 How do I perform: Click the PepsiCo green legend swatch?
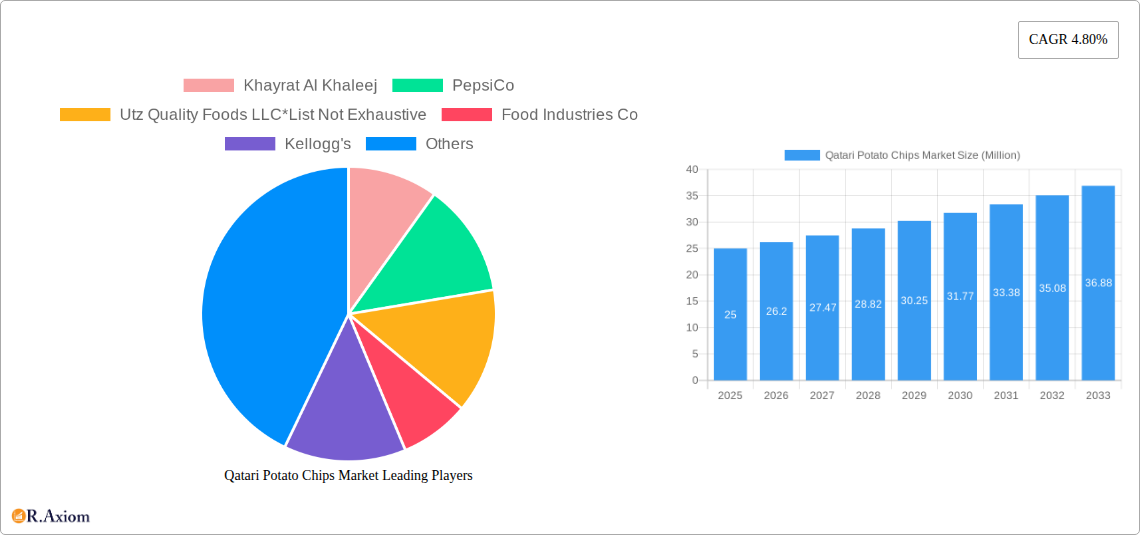[x=417, y=86]
